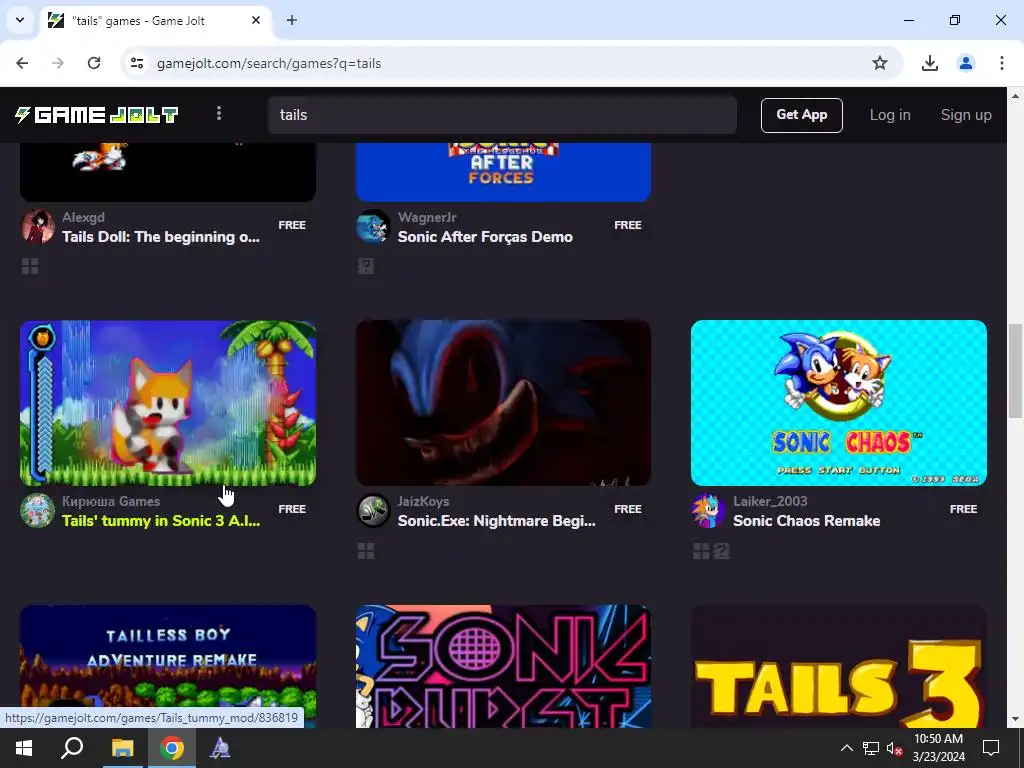1024x768 pixels.
Task: Open File Explorer from taskbar
Action: pyautogui.click(x=122, y=748)
